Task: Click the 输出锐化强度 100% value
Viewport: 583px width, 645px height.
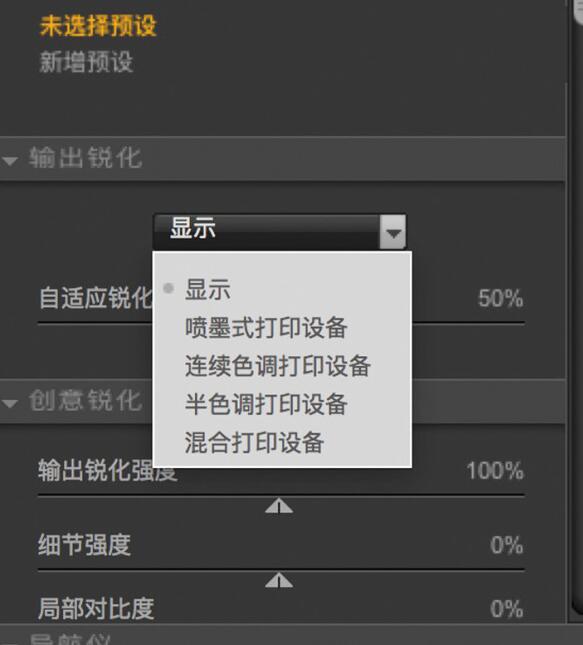Action: pos(495,471)
